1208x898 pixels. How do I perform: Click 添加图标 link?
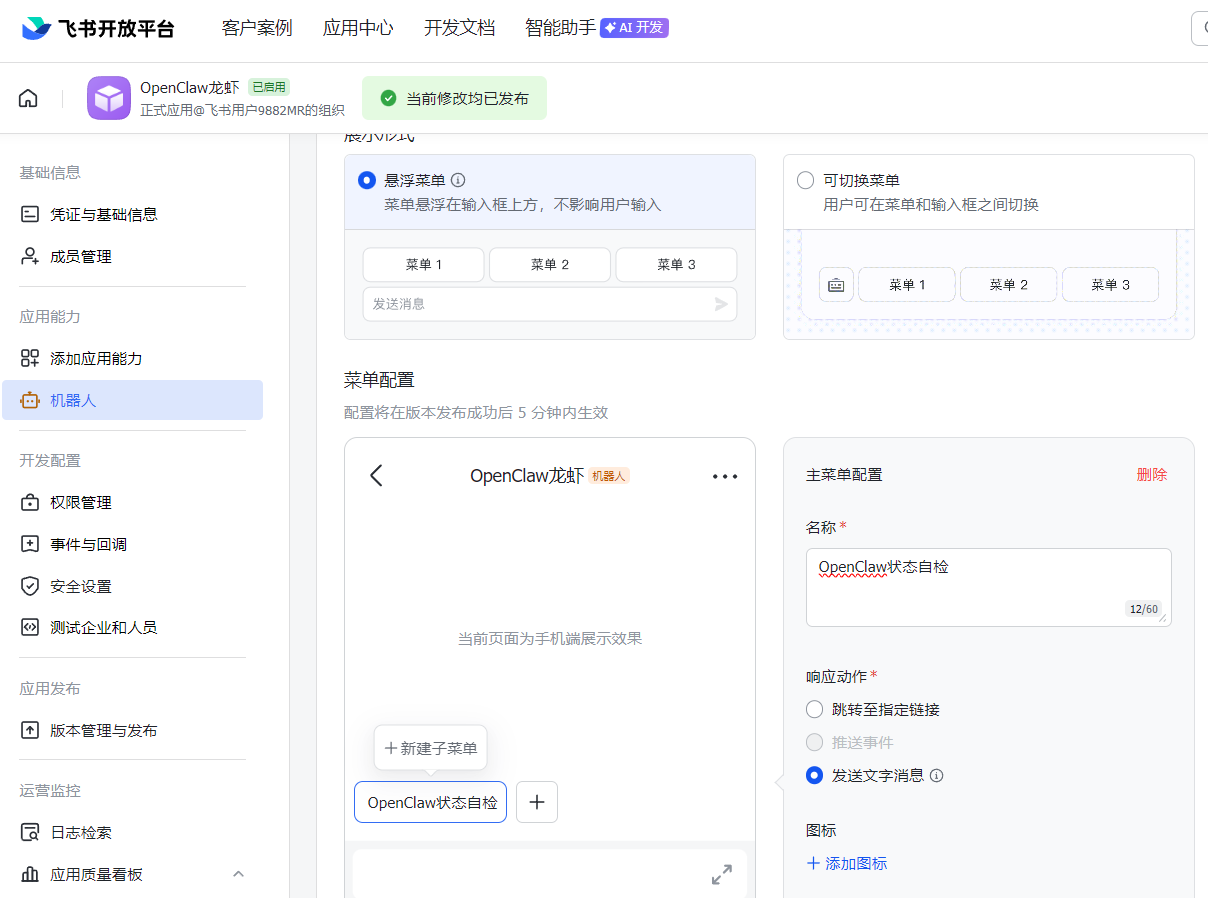pyautogui.click(x=847, y=863)
